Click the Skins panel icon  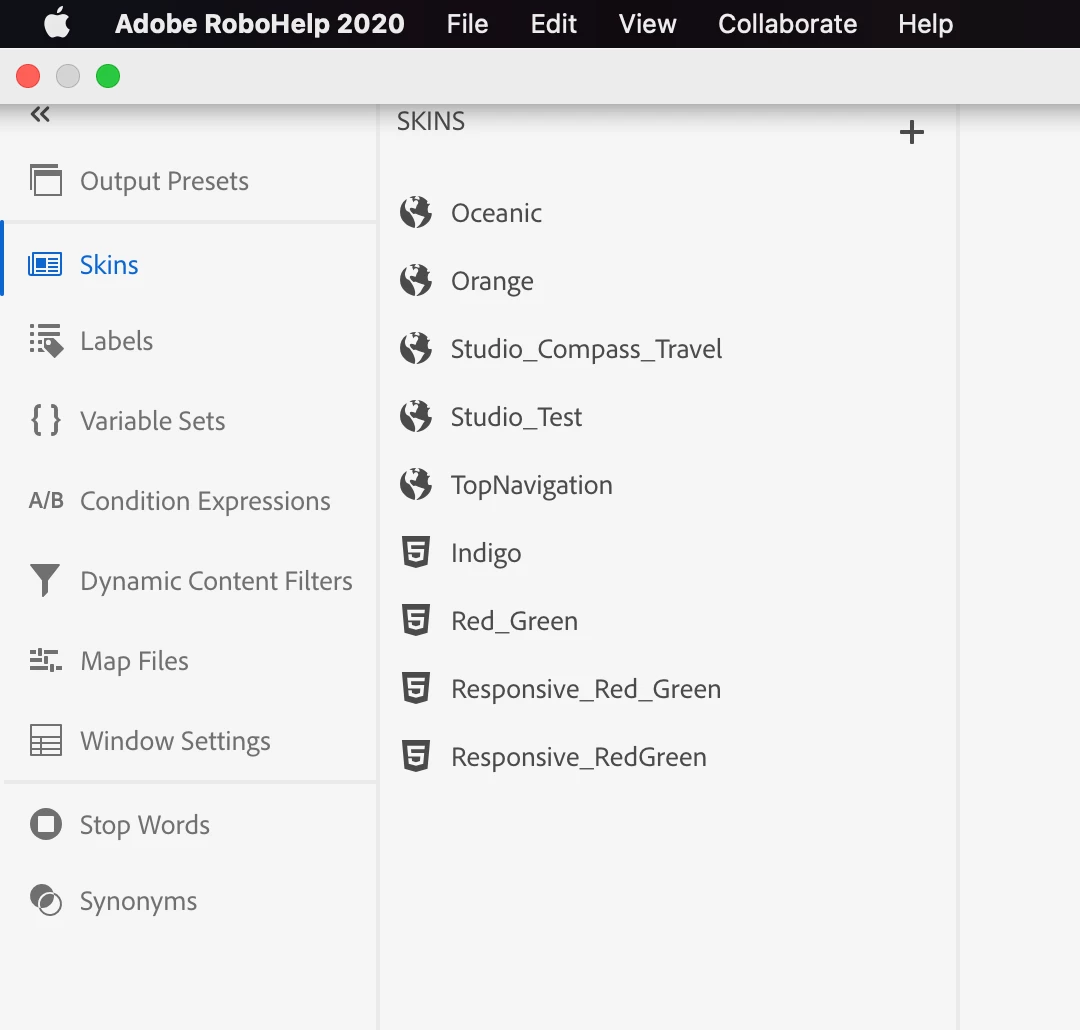tap(45, 265)
